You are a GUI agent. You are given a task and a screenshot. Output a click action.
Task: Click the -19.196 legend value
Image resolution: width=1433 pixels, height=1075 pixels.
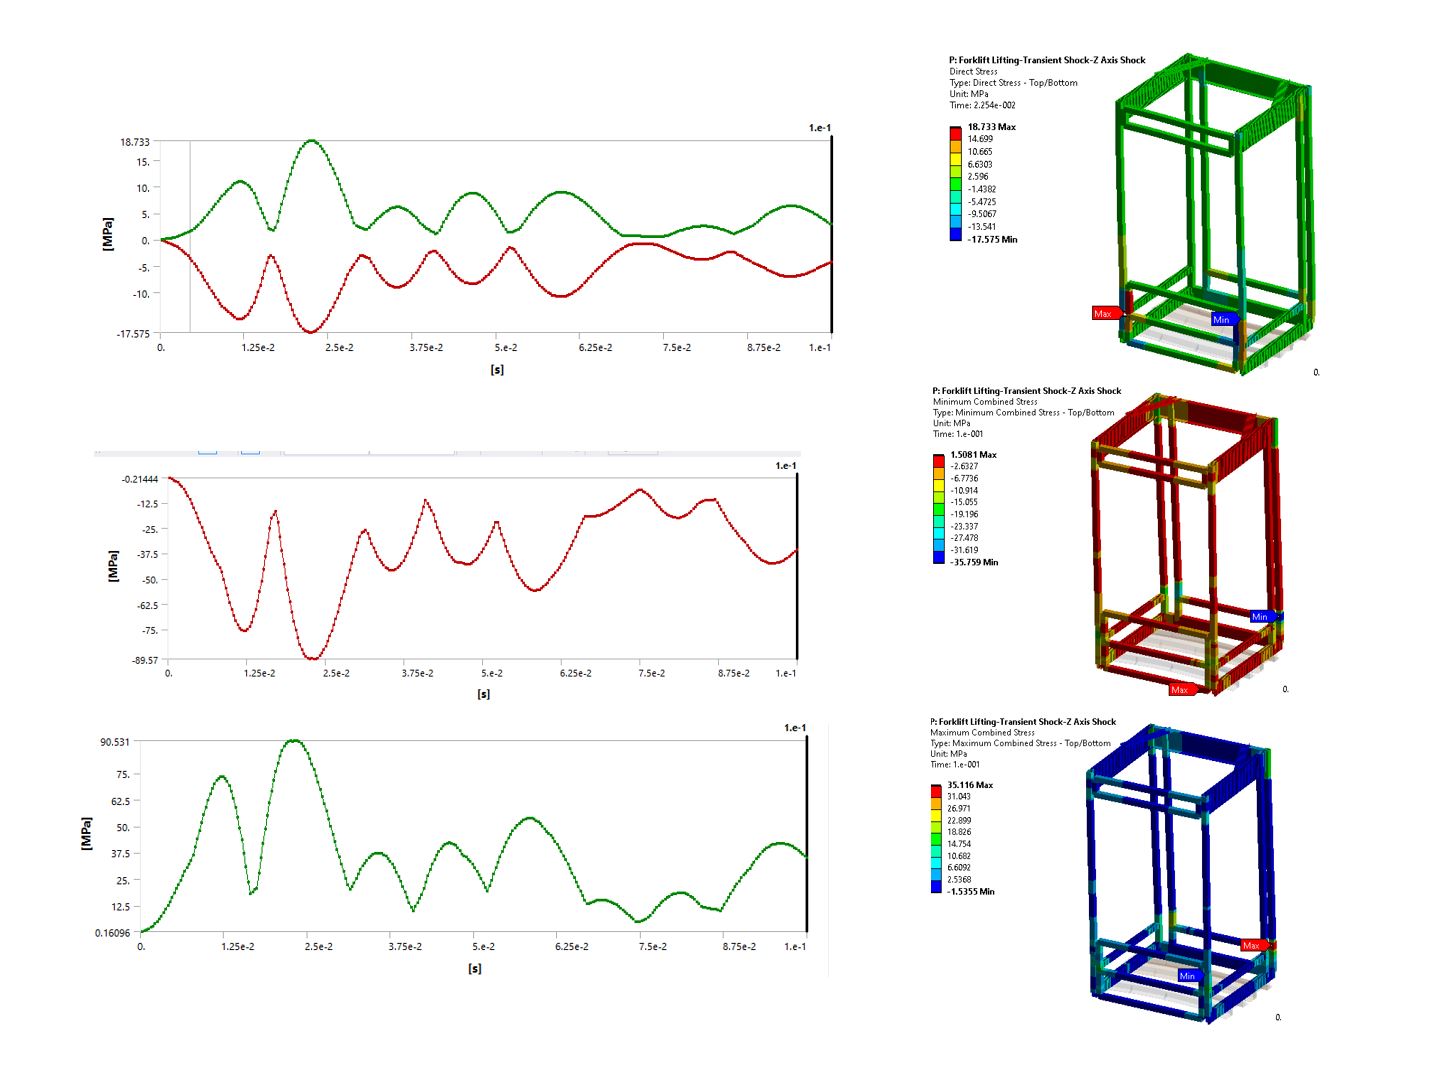pyautogui.click(x=965, y=514)
